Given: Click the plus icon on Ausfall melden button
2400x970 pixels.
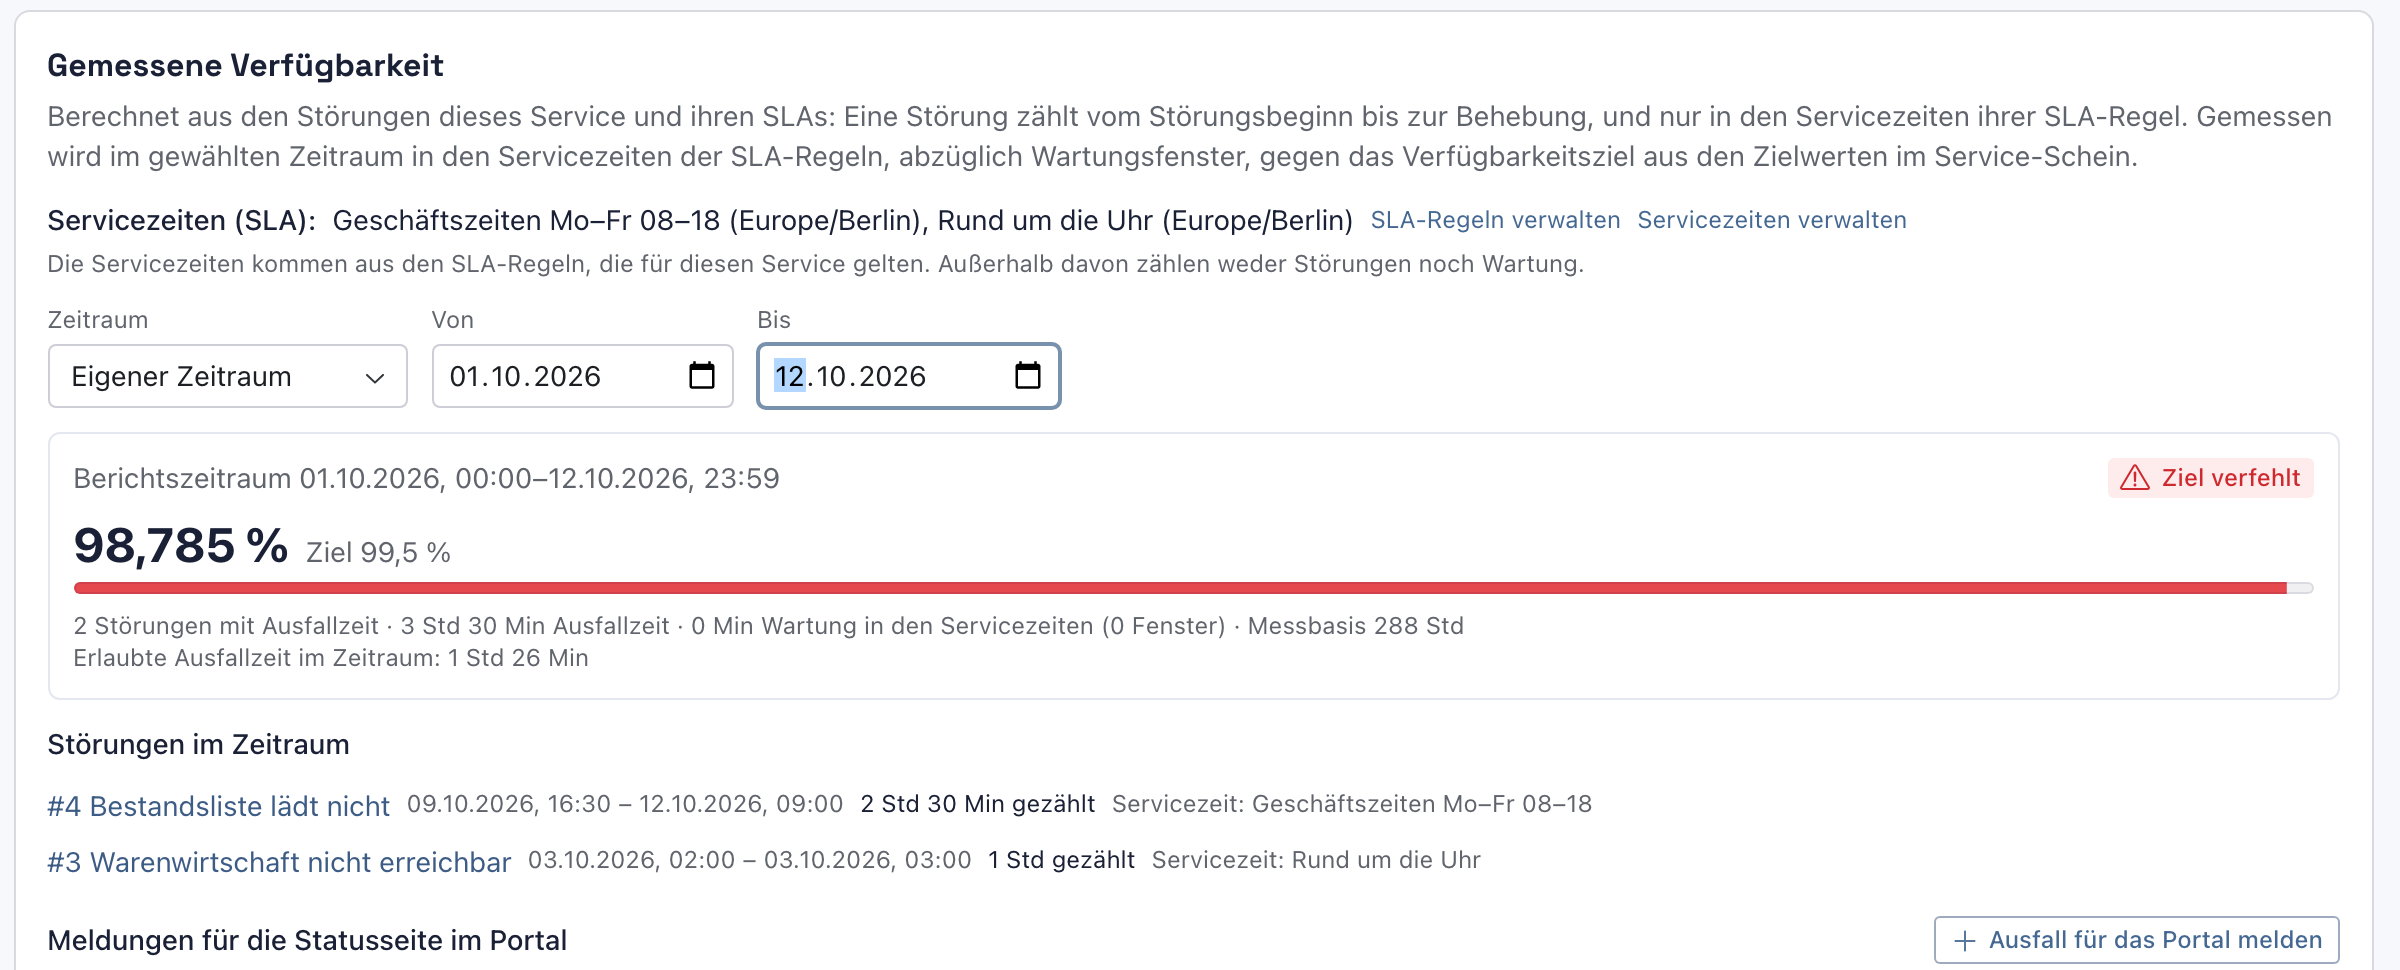Looking at the screenshot, I should click(x=1965, y=941).
